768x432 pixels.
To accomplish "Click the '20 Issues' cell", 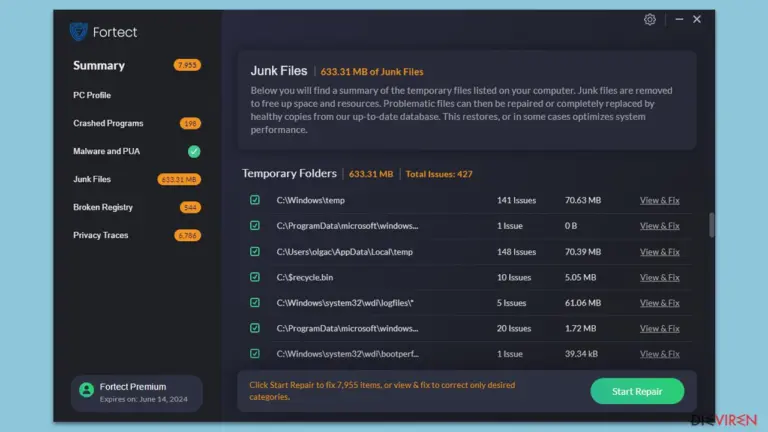I will (514, 328).
